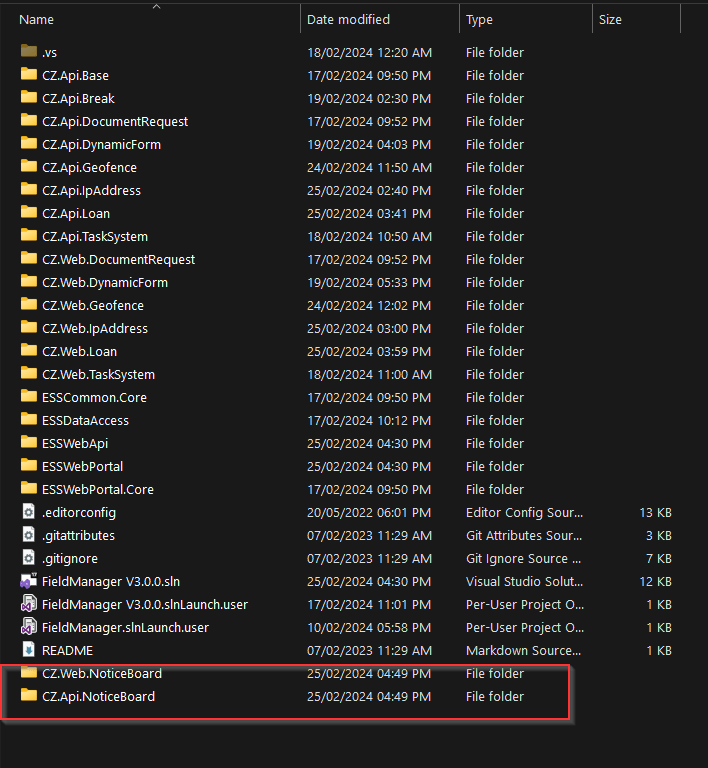The width and height of the screenshot is (708, 768).
Task: Select the CZ.Api.DocumentRequest folder name
Action: (115, 121)
